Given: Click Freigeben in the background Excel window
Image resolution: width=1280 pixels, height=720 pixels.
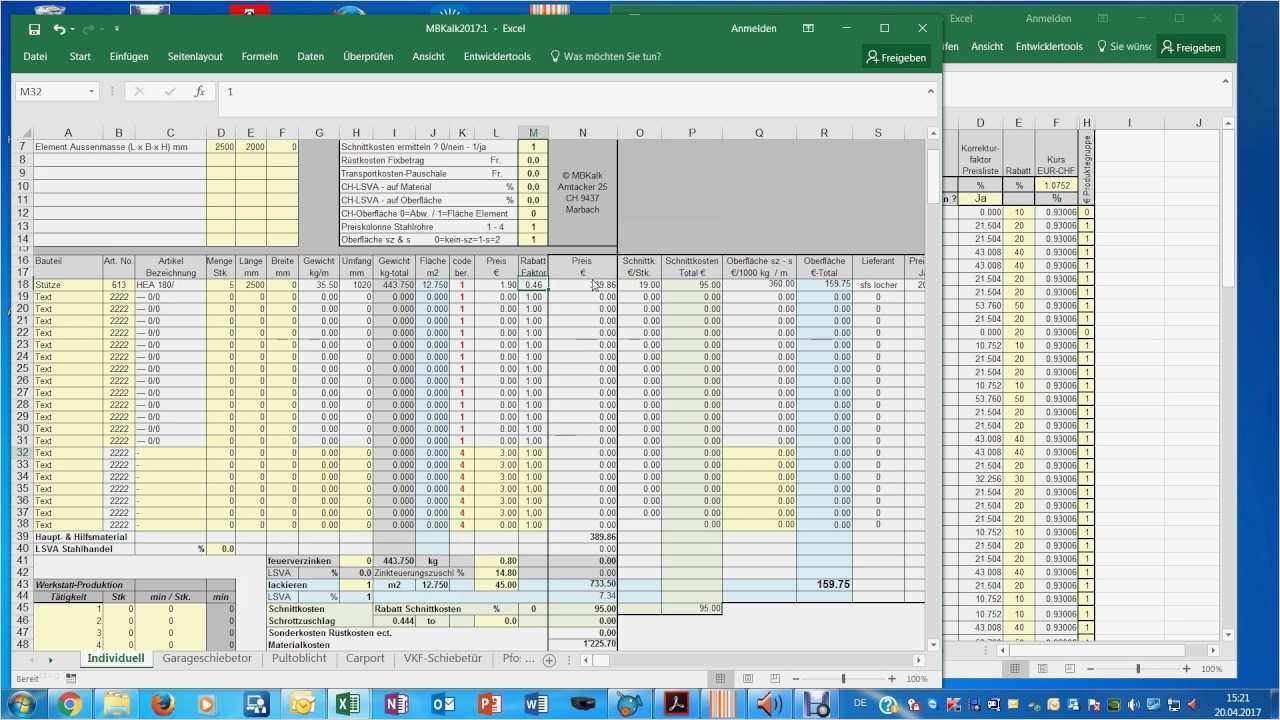Looking at the screenshot, I should pos(1191,47).
